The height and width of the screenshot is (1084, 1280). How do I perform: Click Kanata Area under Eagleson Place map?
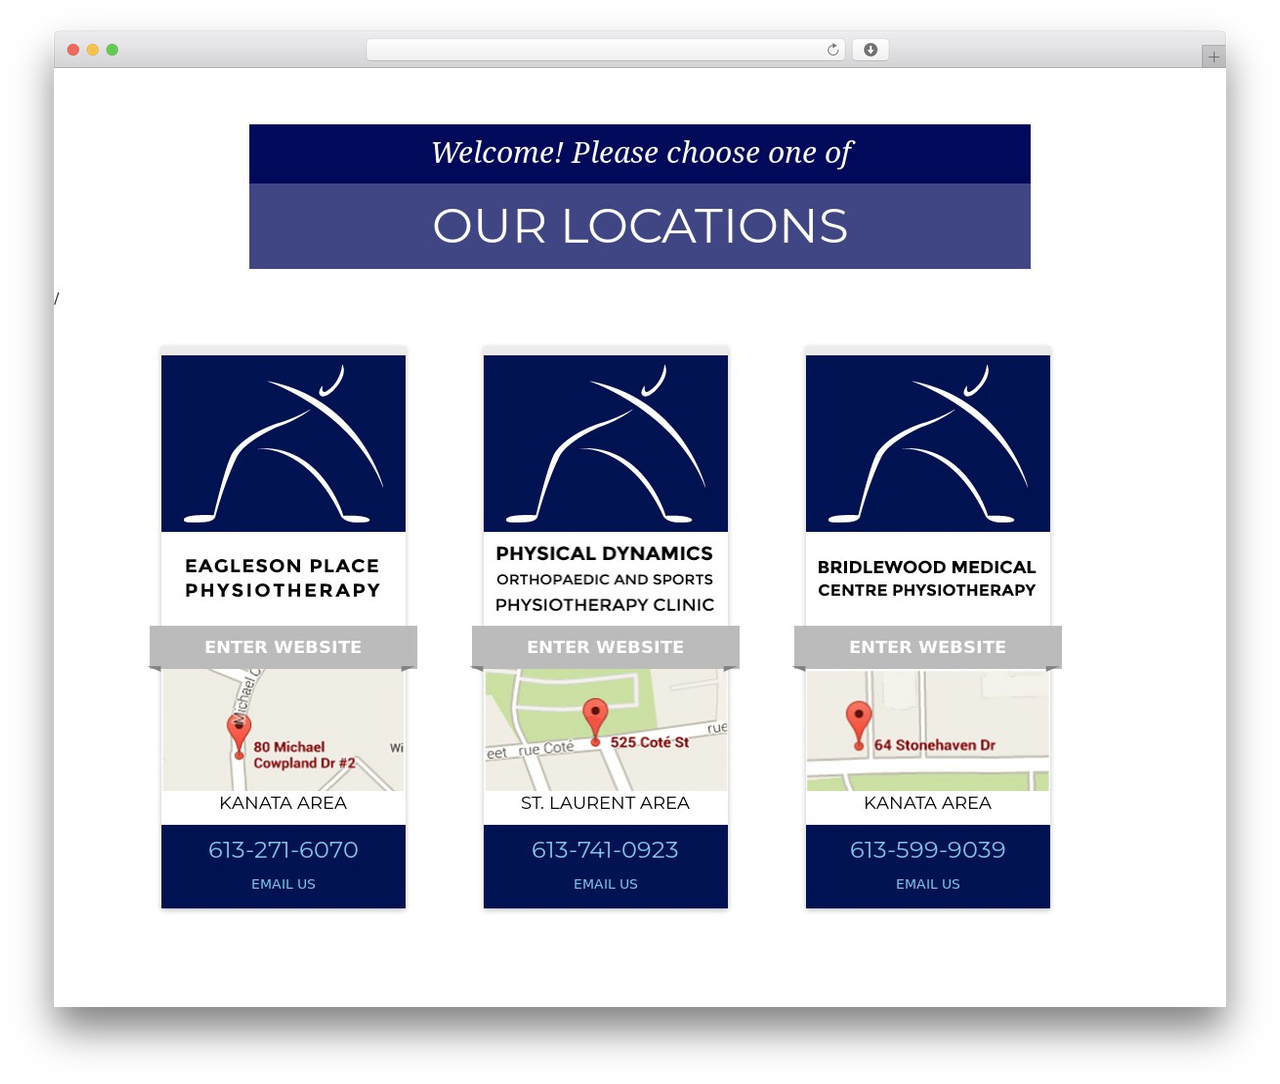coord(283,803)
